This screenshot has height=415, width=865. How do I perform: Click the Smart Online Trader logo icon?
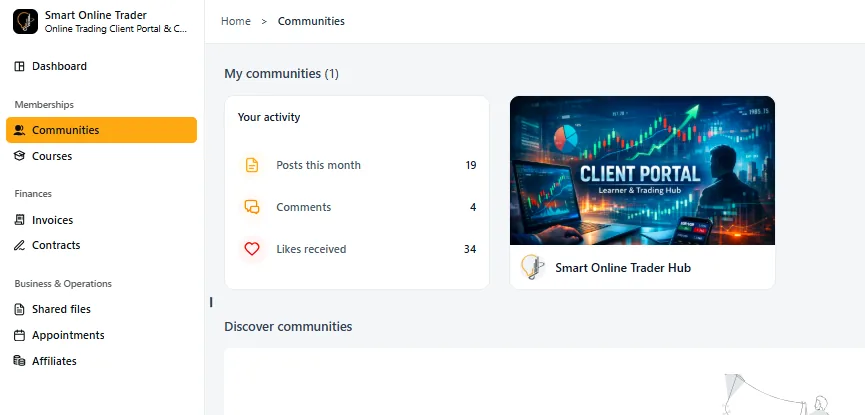click(x=25, y=22)
